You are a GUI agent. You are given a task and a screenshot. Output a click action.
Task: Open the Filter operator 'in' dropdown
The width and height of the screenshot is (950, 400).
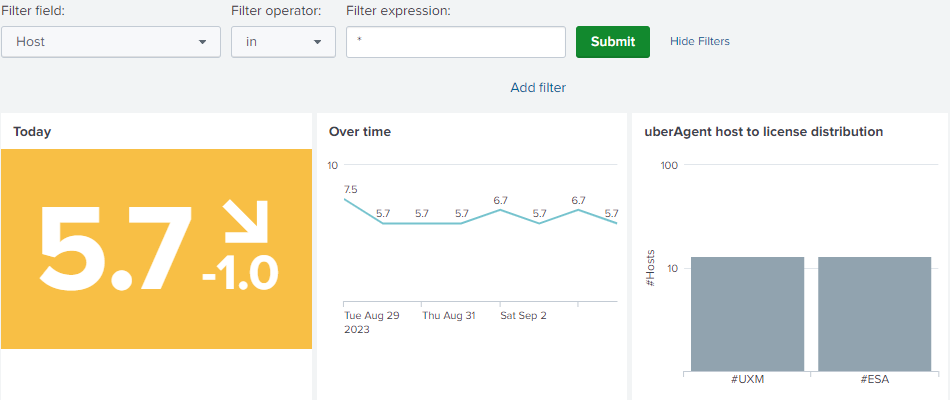tap(283, 42)
